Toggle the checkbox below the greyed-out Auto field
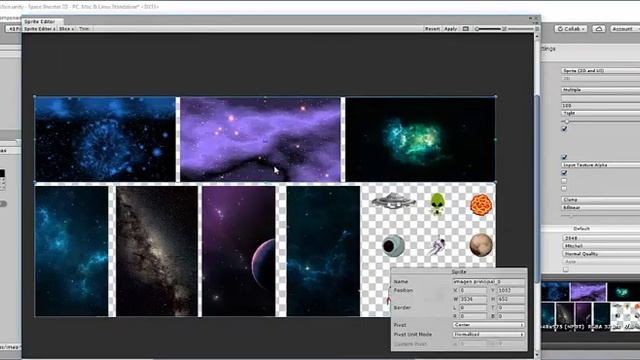Viewport: 640px width, 360px height. [x=566, y=269]
